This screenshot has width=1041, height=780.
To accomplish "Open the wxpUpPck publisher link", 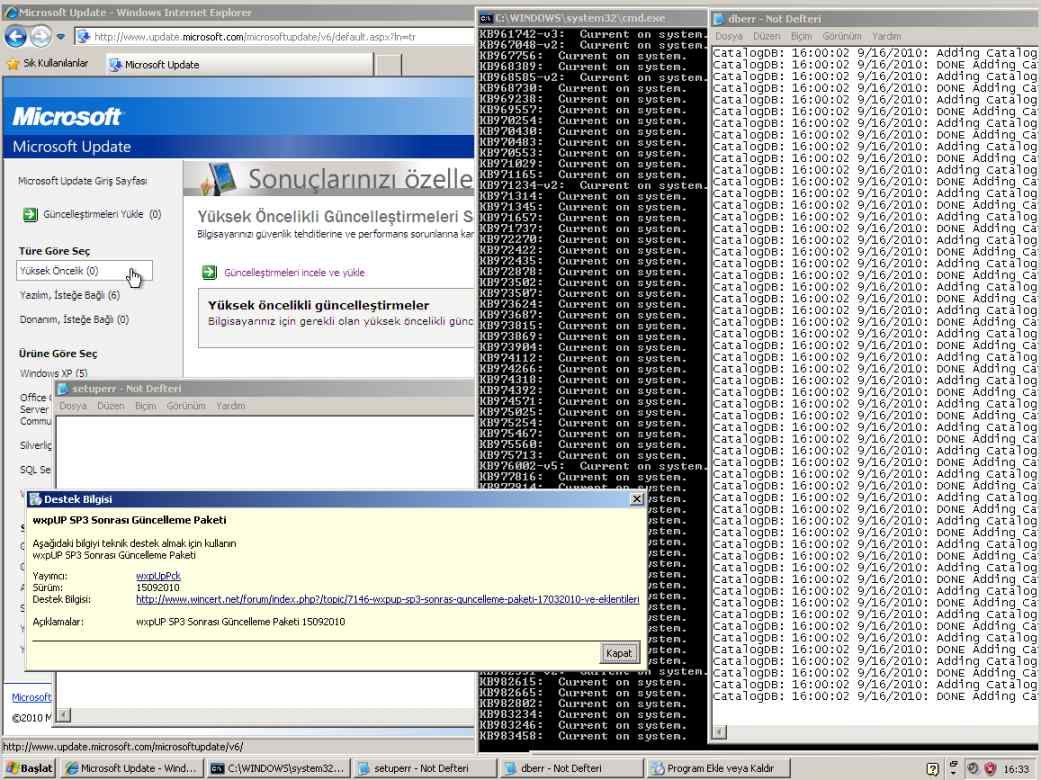I will tap(158, 576).
